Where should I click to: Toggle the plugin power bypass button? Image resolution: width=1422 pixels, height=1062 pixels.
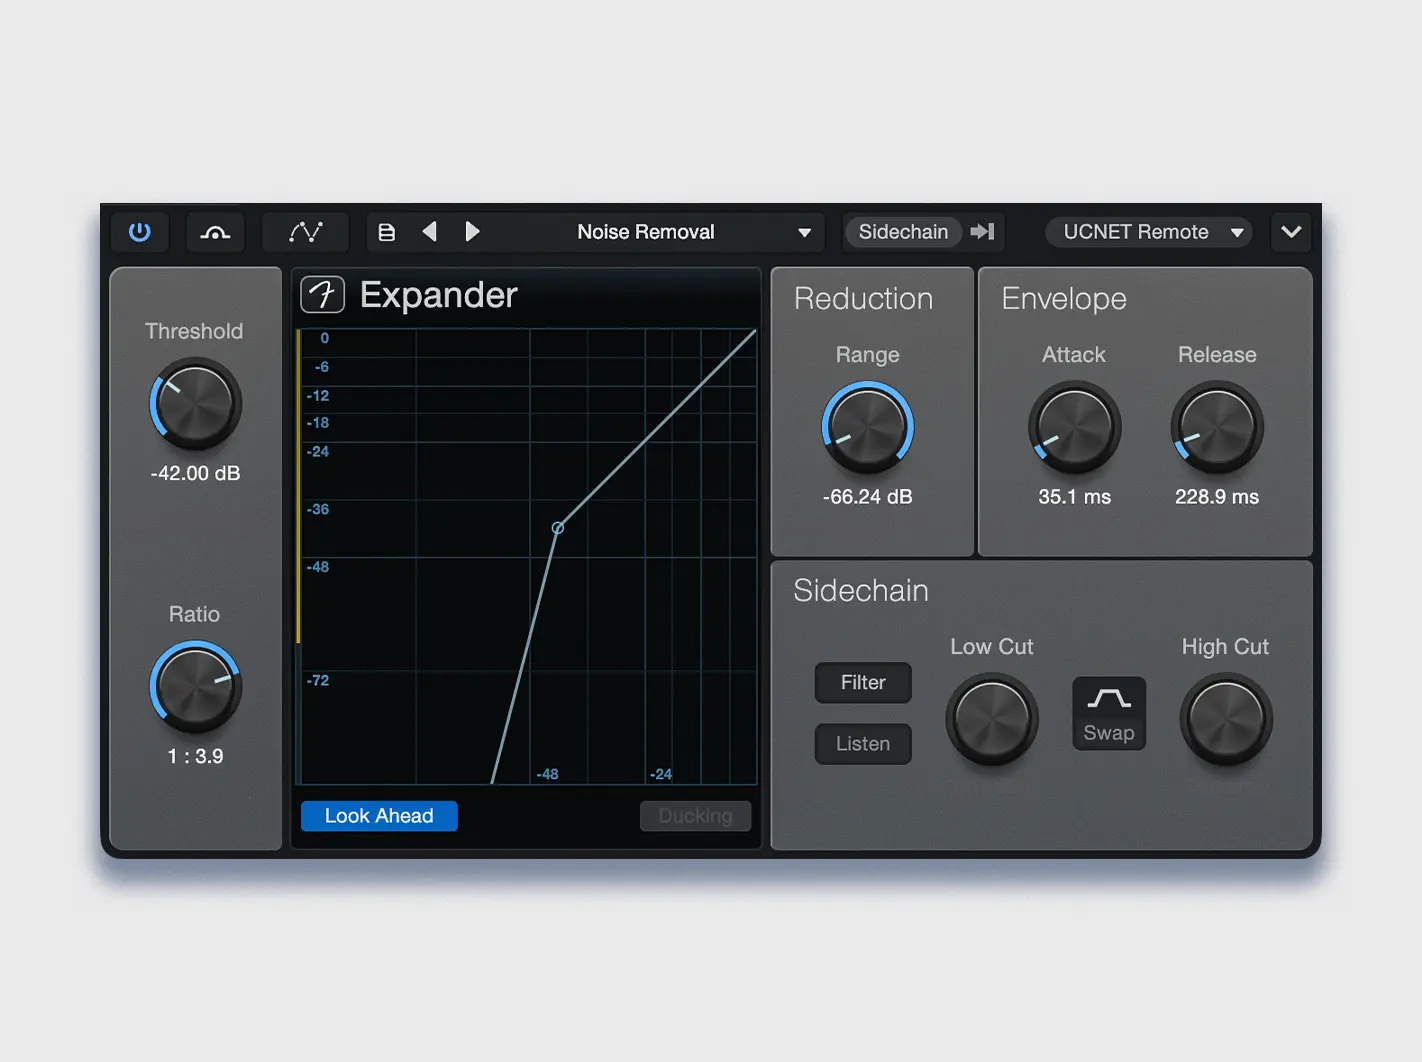coord(140,231)
